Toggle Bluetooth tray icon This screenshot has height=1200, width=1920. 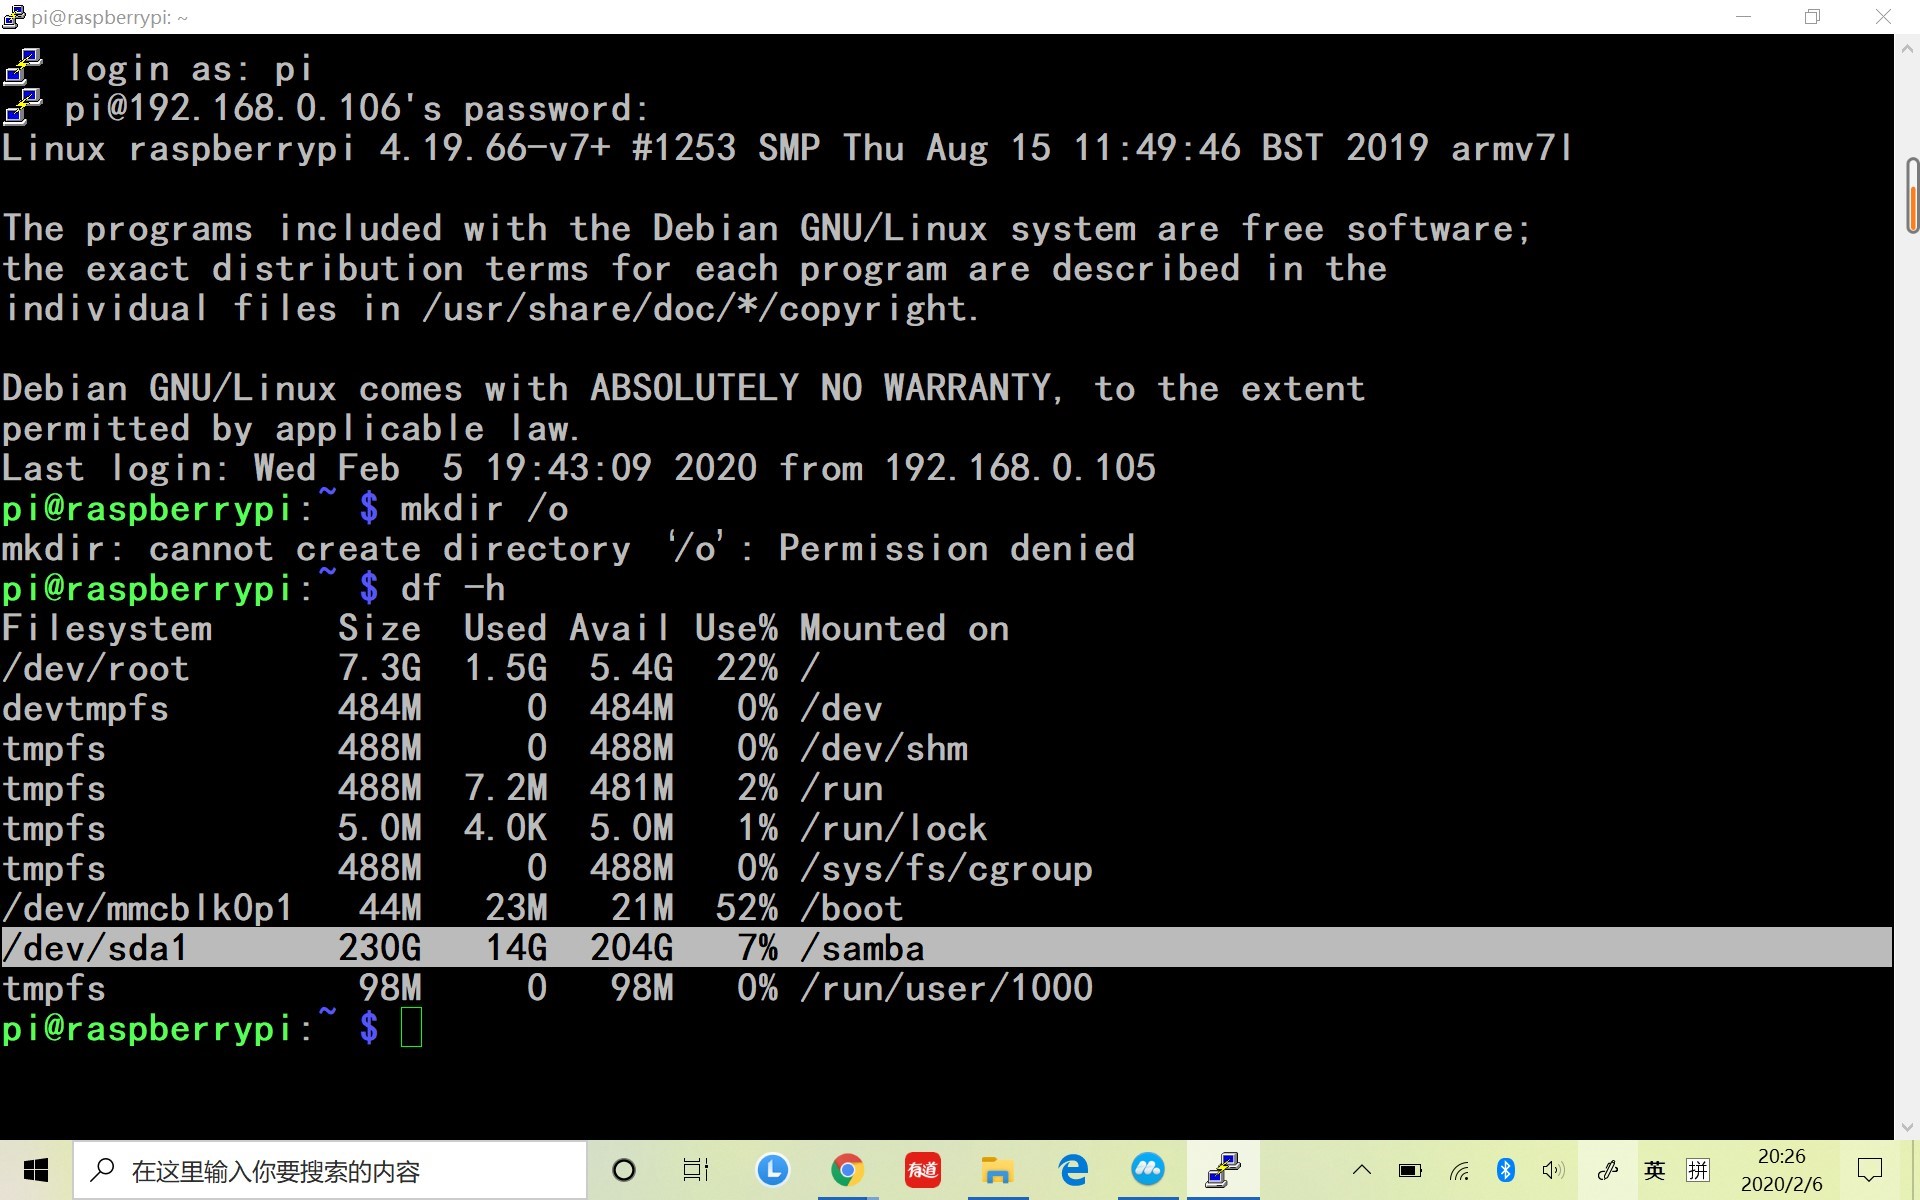(1505, 1170)
